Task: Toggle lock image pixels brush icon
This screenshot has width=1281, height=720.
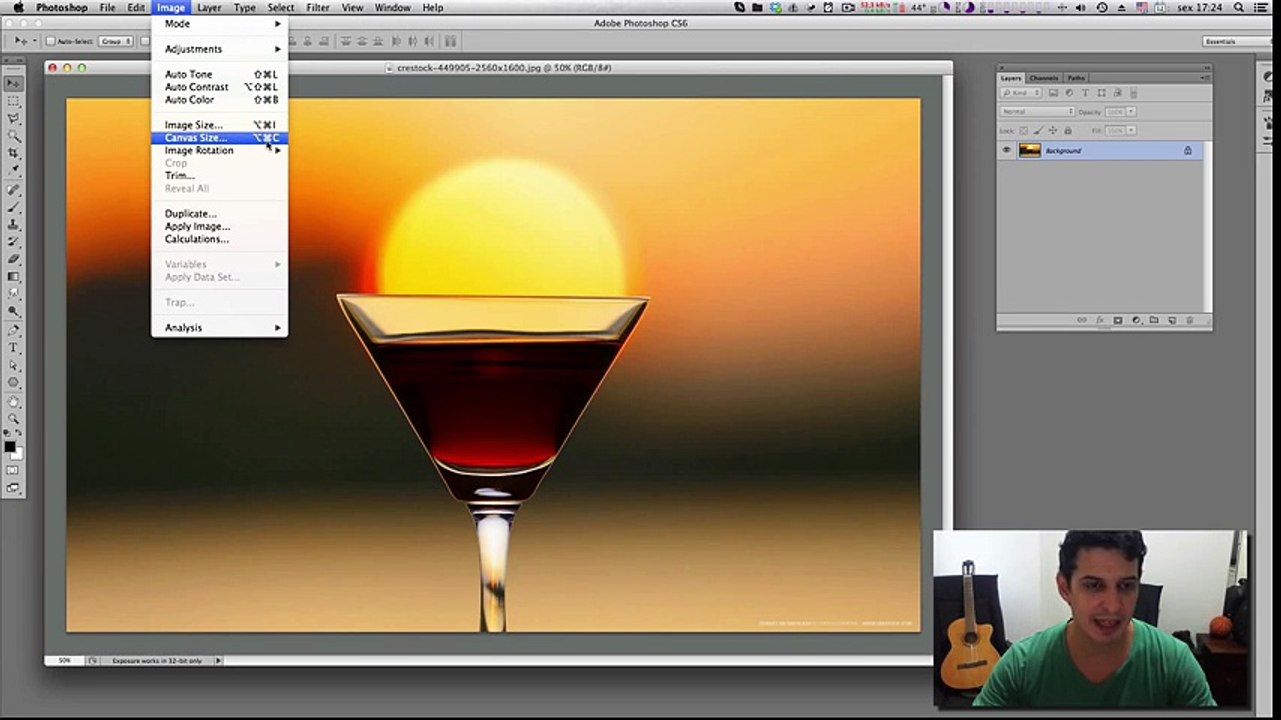Action: pos(1038,131)
